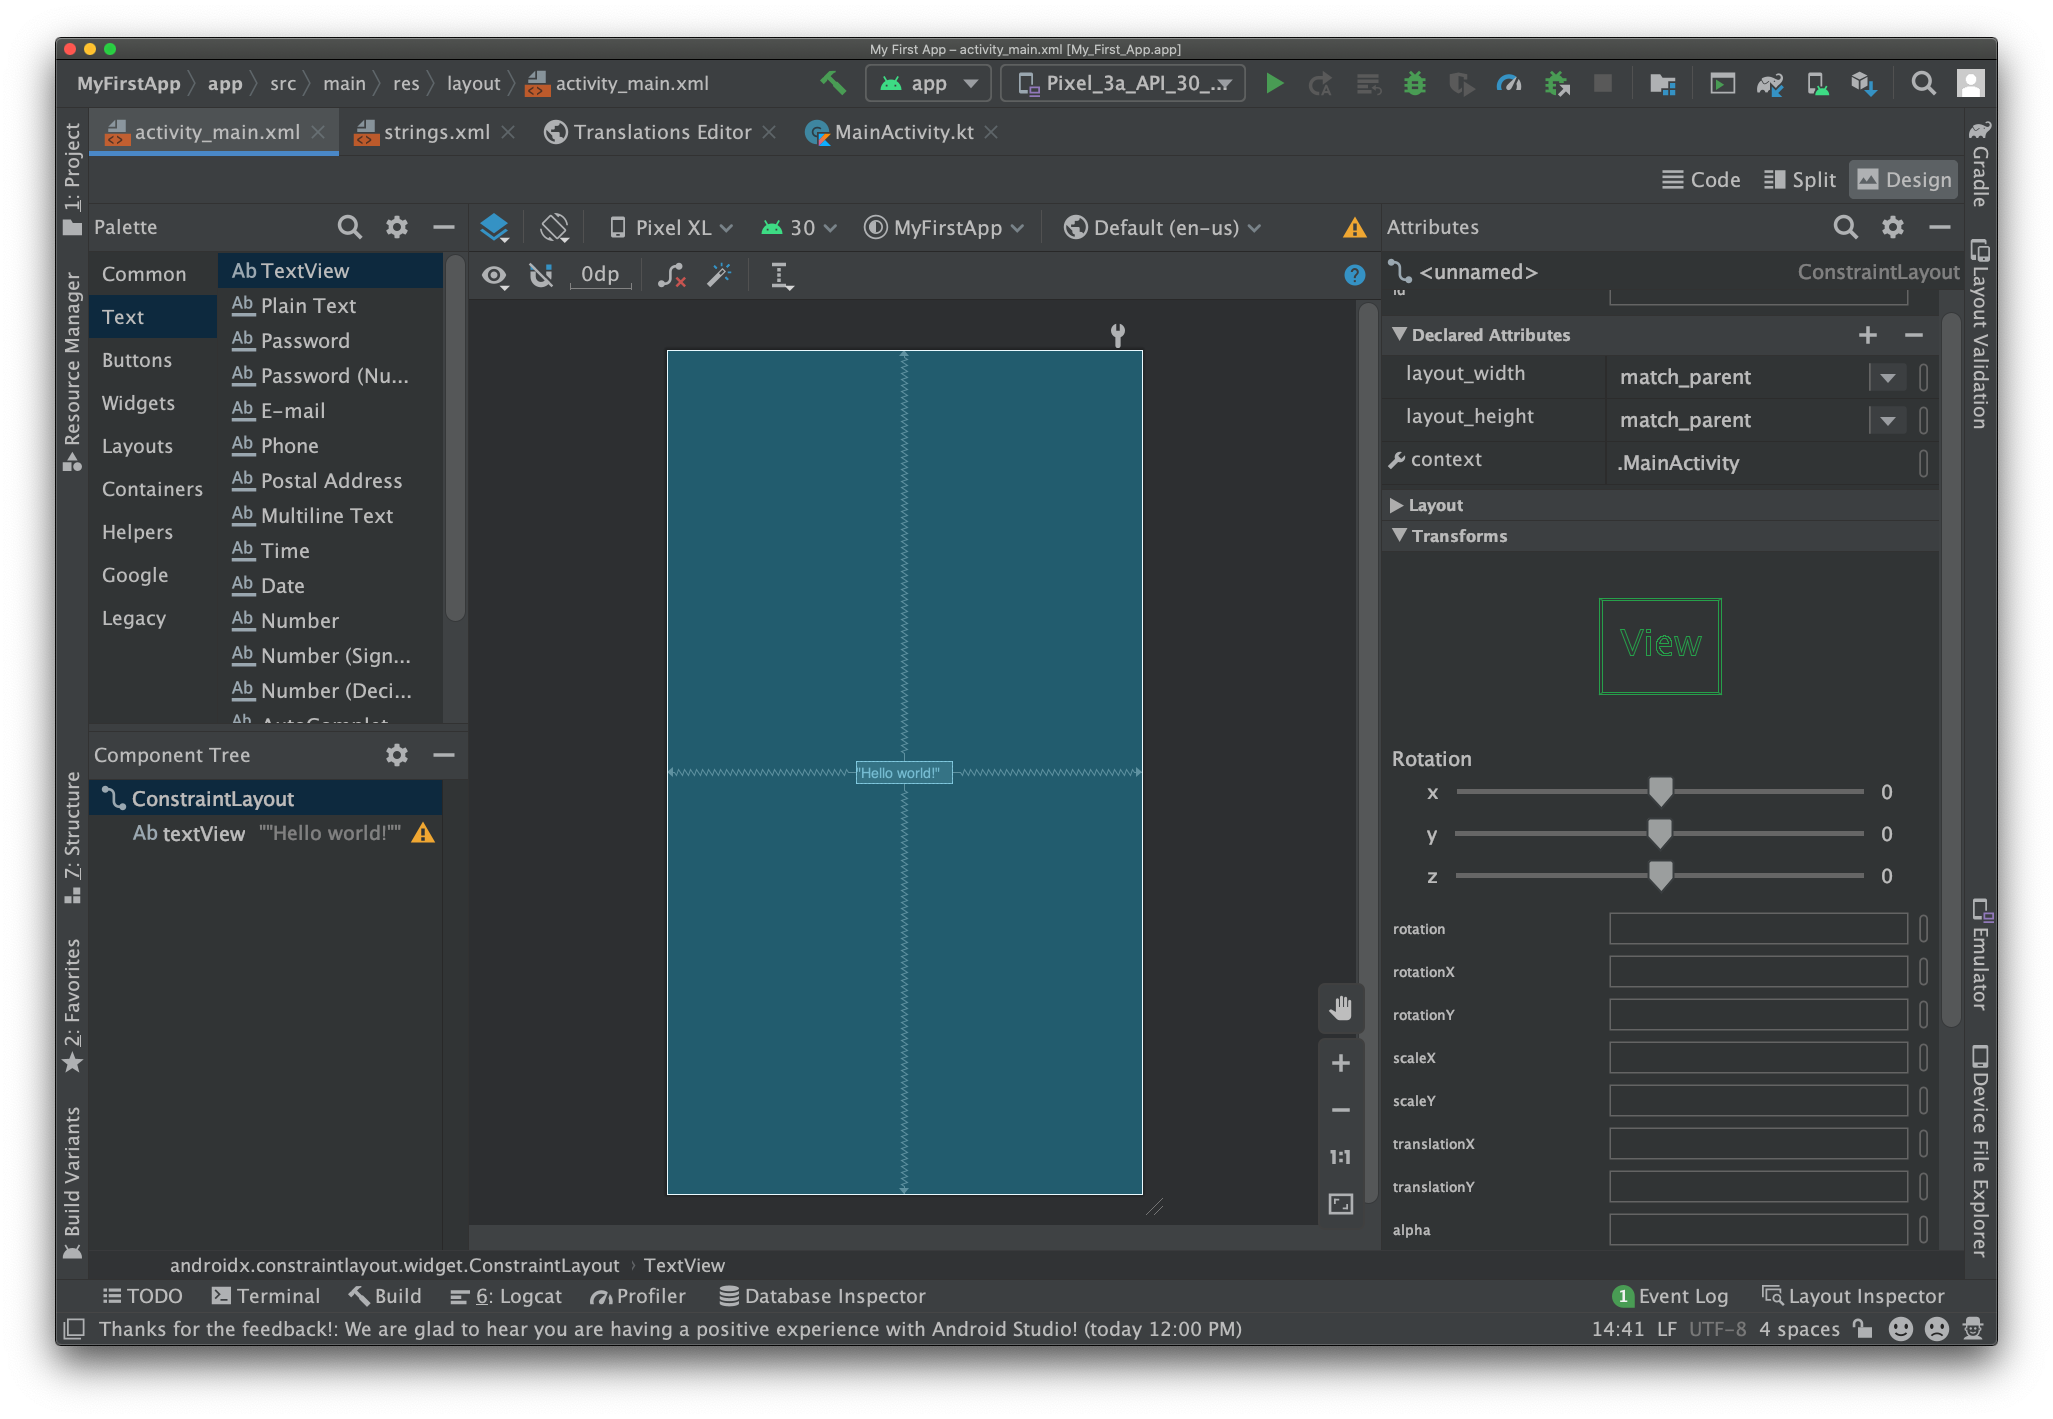Click the Run app button (green triangle)
This screenshot has height=1419, width=2053.
click(x=1278, y=81)
